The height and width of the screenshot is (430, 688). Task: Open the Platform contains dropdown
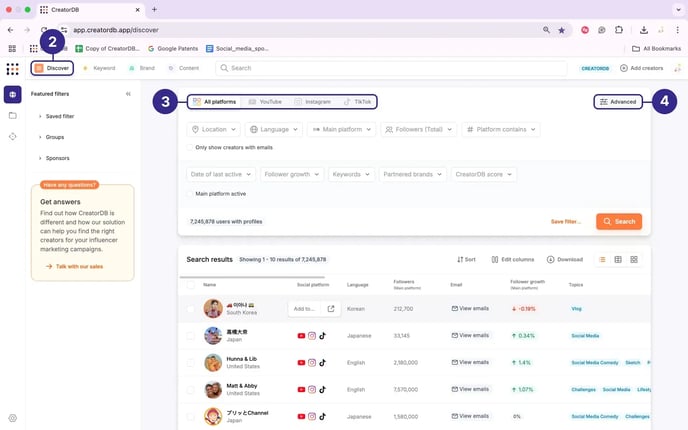501,129
